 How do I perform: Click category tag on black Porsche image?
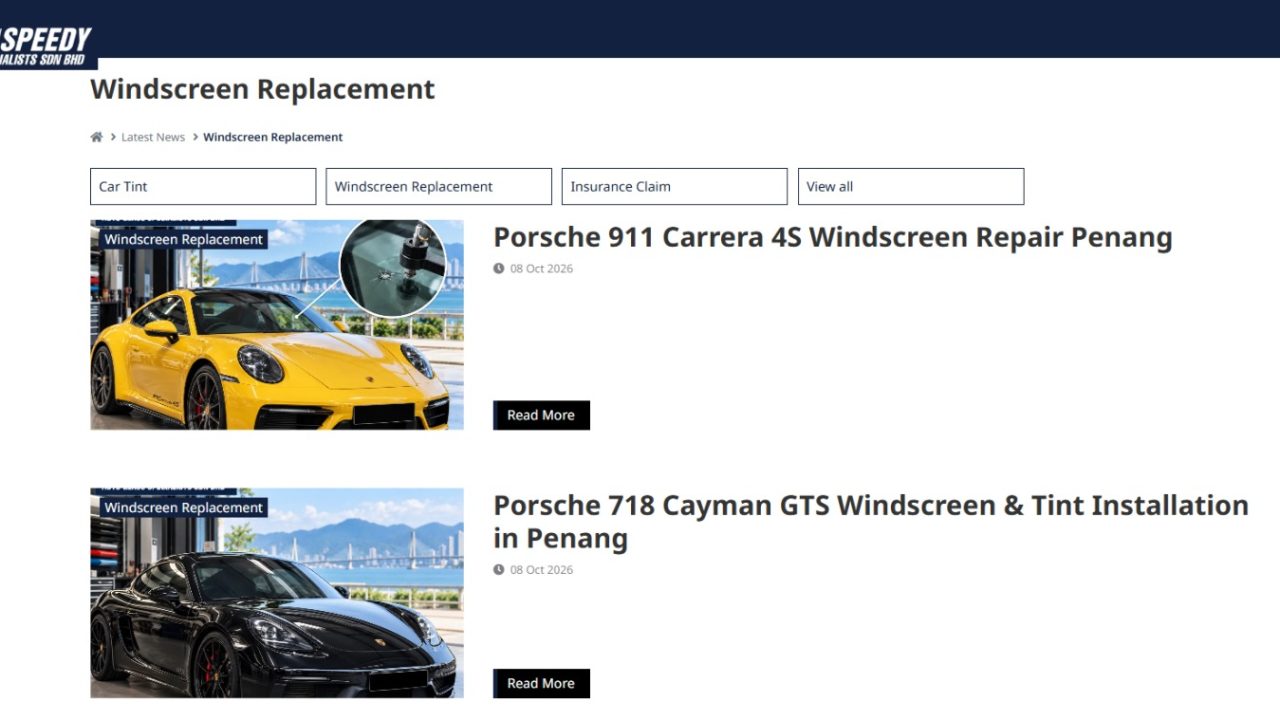184,508
